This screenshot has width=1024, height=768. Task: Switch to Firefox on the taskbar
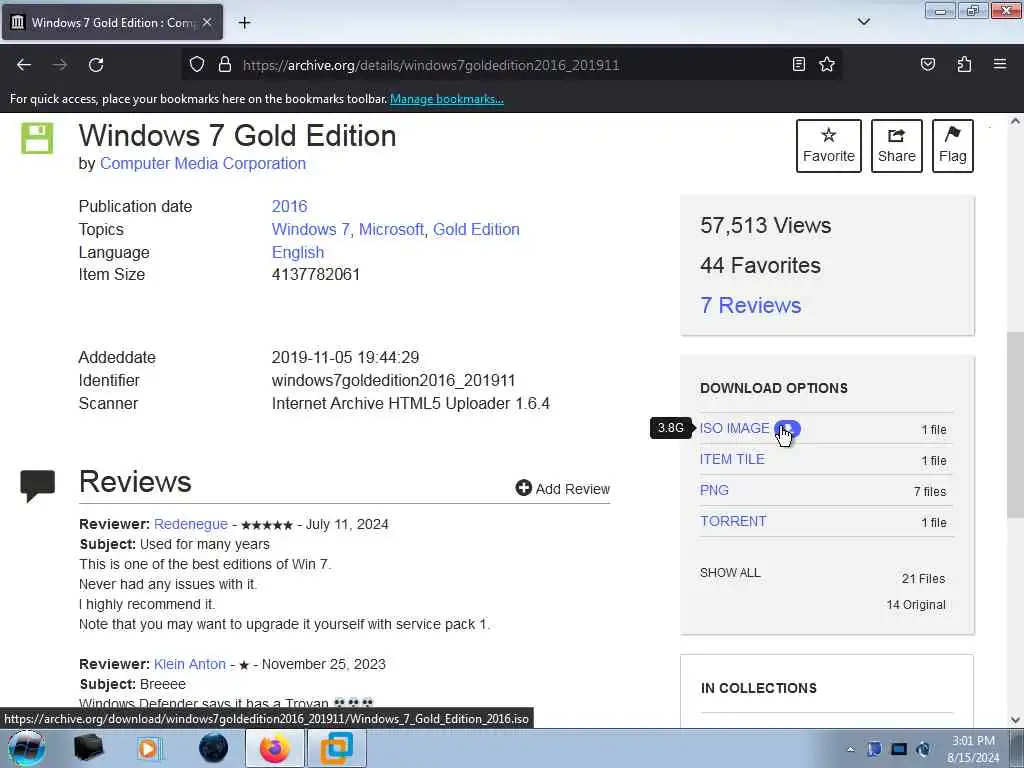pyautogui.click(x=274, y=748)
